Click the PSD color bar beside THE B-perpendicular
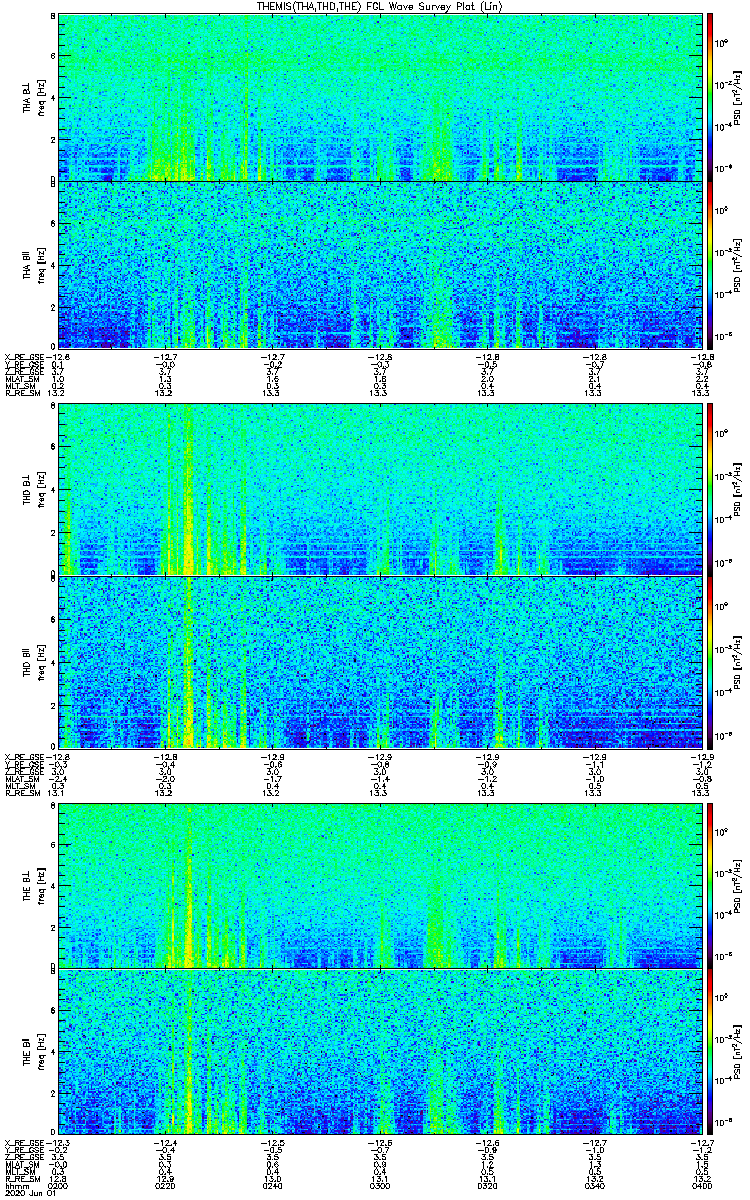Viewport: 750px width, 1200px height. 711,884
